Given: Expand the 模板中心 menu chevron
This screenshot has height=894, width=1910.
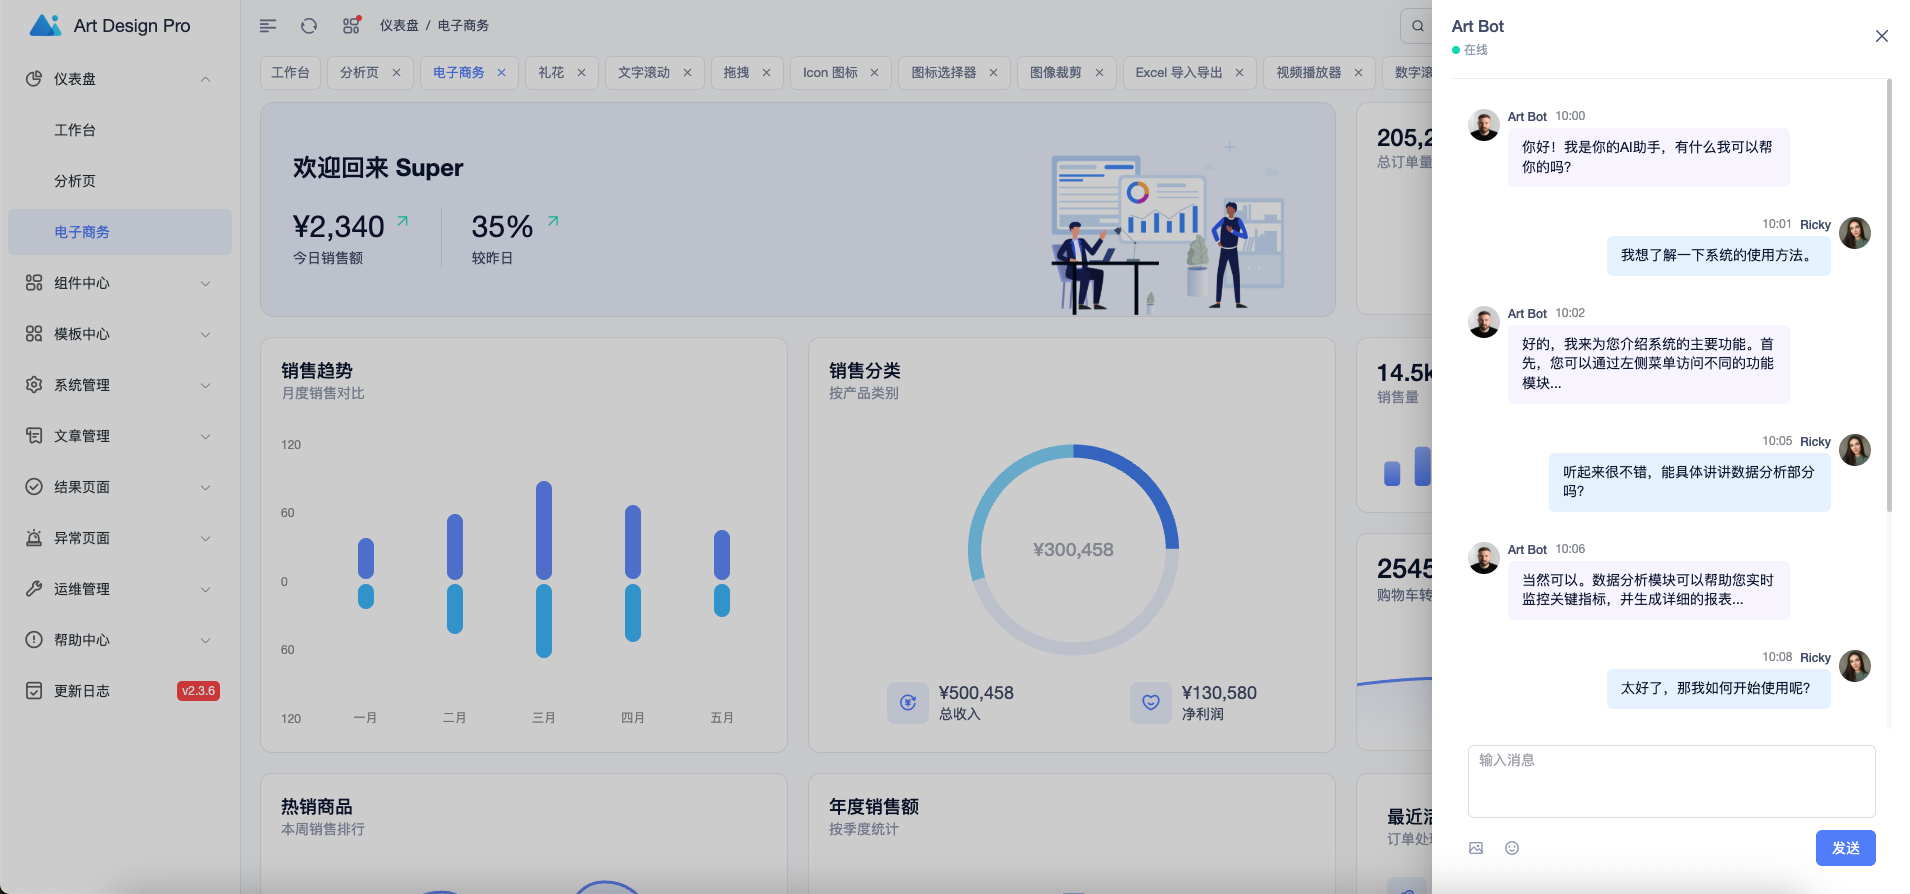Looking at the screenshot, I should [206, 334].
